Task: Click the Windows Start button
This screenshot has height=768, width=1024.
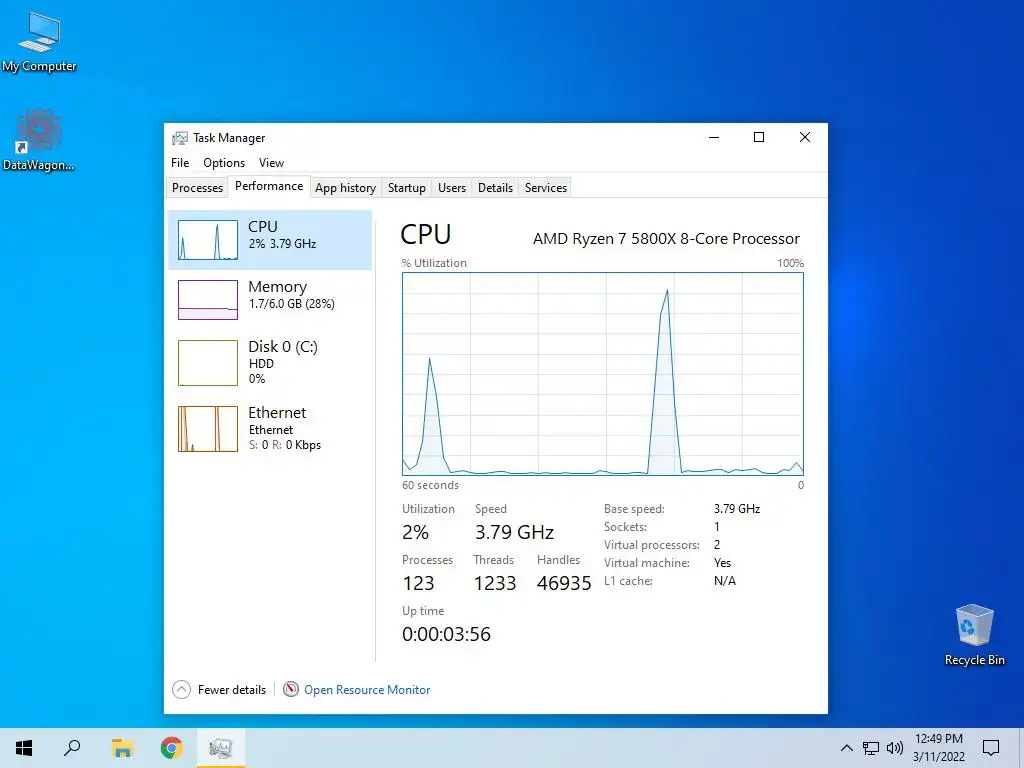Action: 24,748
